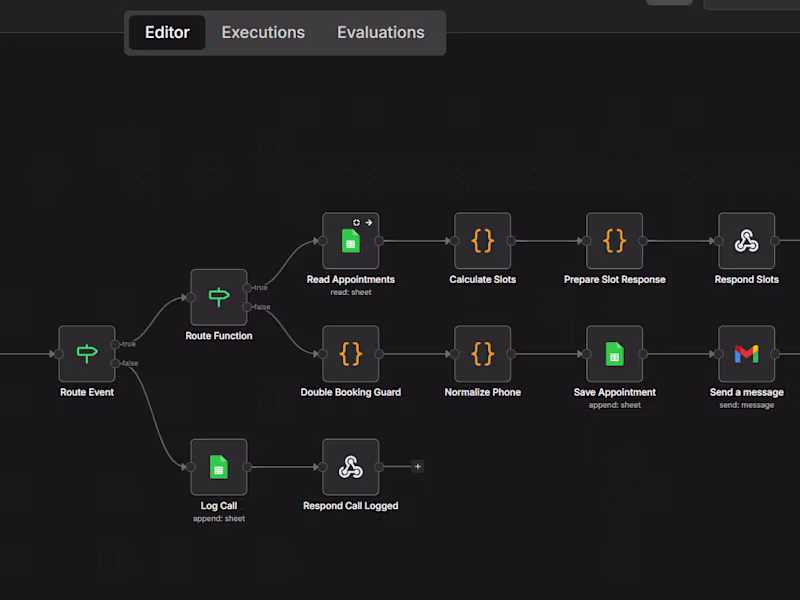
Task: Switch to the Editor tab
Action: (167, 33)
